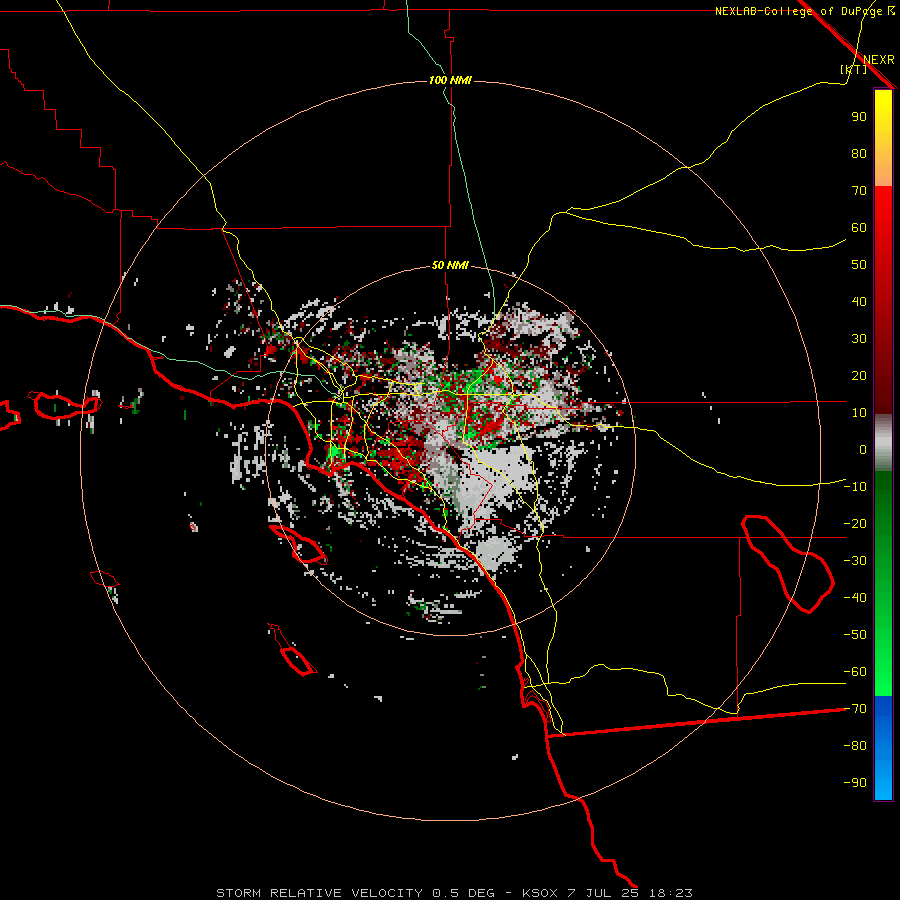900x900 pixels.
Task: Pick the blue segment of the color bar
Action: (x=883, y=748)
